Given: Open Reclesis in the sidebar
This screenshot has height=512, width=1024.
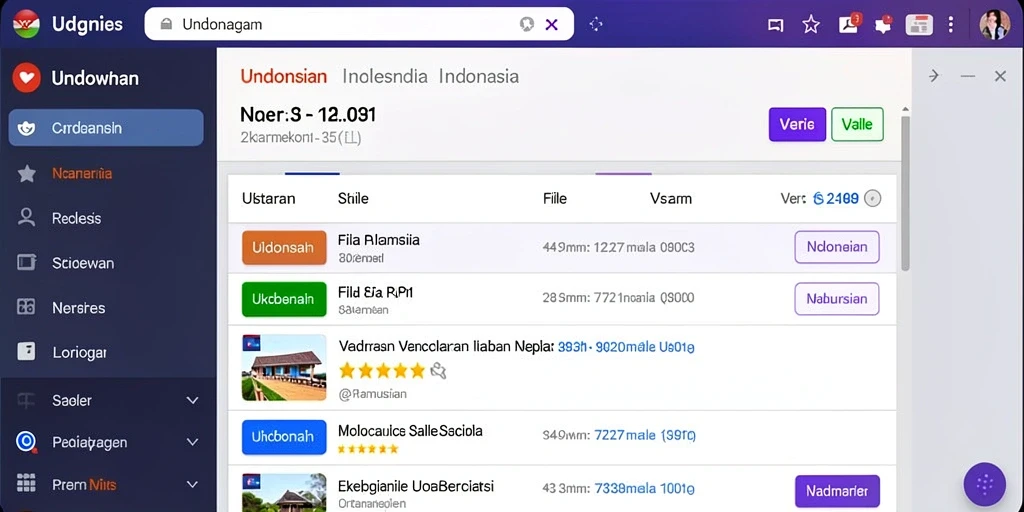Looking at the screenshot, I should tap(76, 218).
